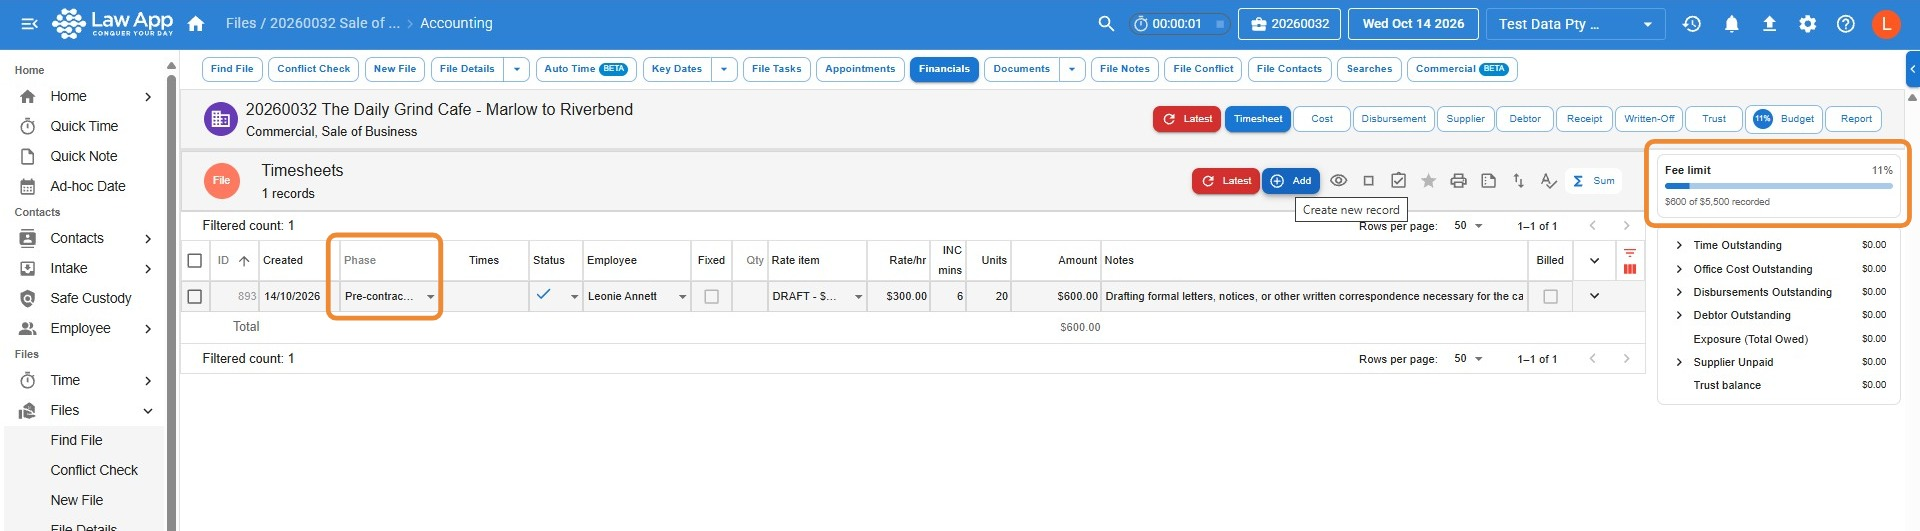Toggle the select-all checkbox in table header
Viewport: 1920px width, 531px height.
click(x=195, y=261)
